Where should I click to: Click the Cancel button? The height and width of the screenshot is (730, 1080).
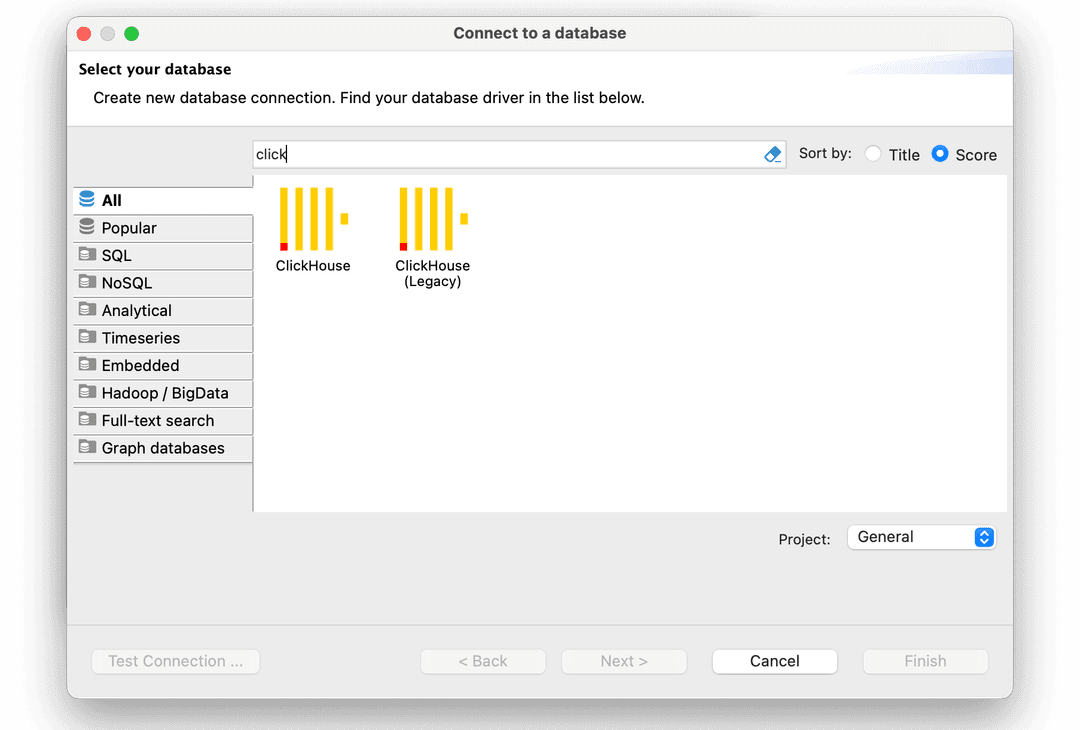(775, 661)
